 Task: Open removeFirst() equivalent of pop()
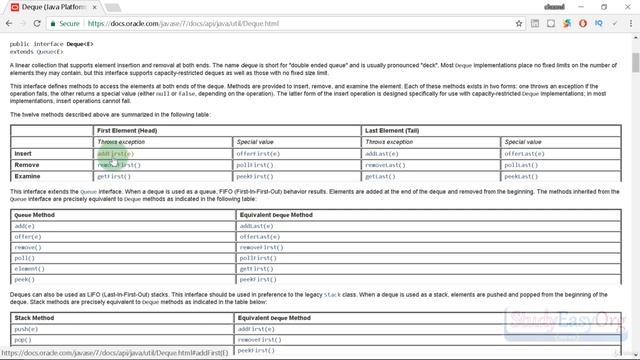coord(259,340)
